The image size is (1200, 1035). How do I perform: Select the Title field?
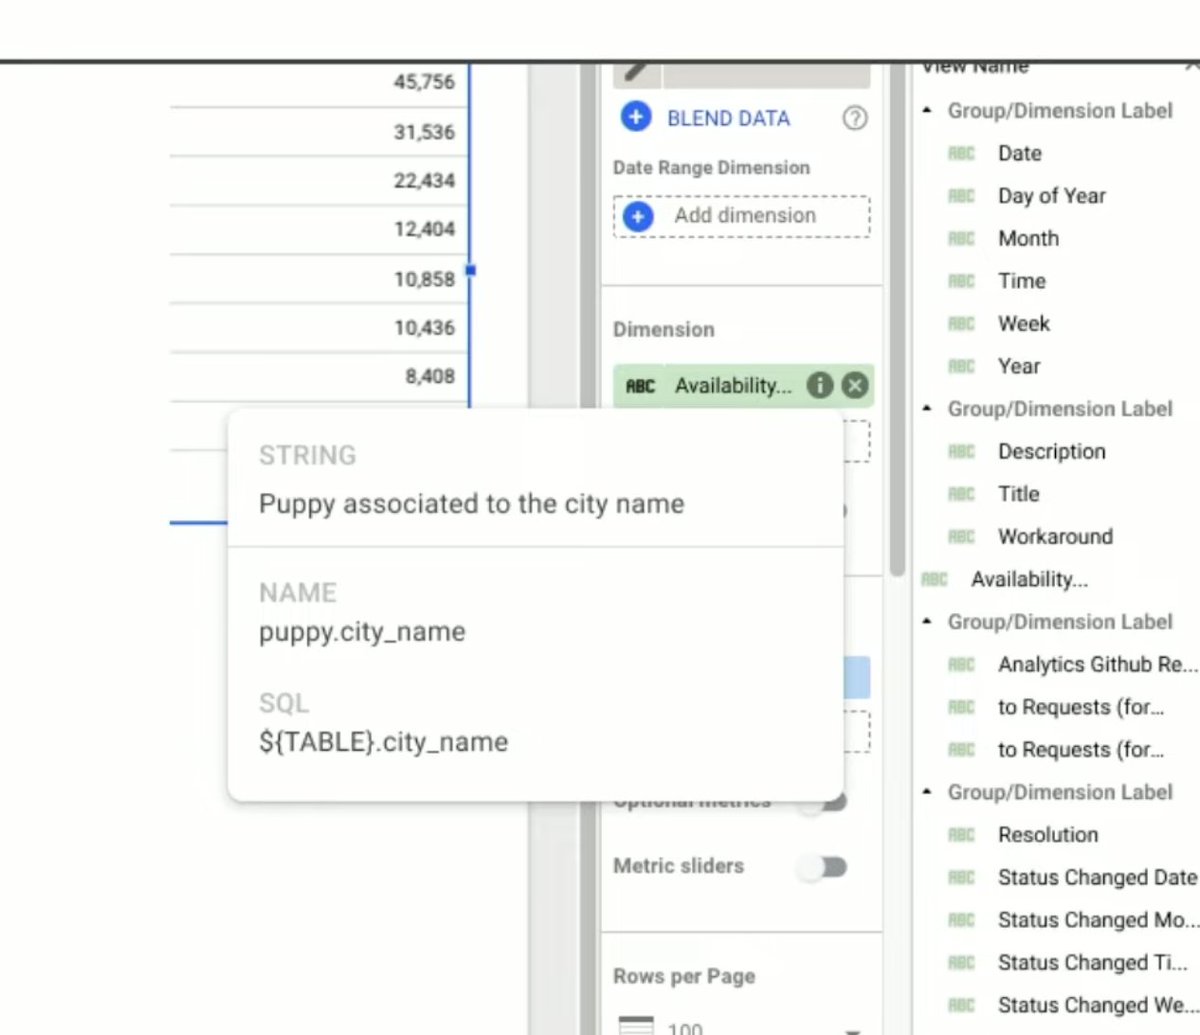(x=1018, y=494)
